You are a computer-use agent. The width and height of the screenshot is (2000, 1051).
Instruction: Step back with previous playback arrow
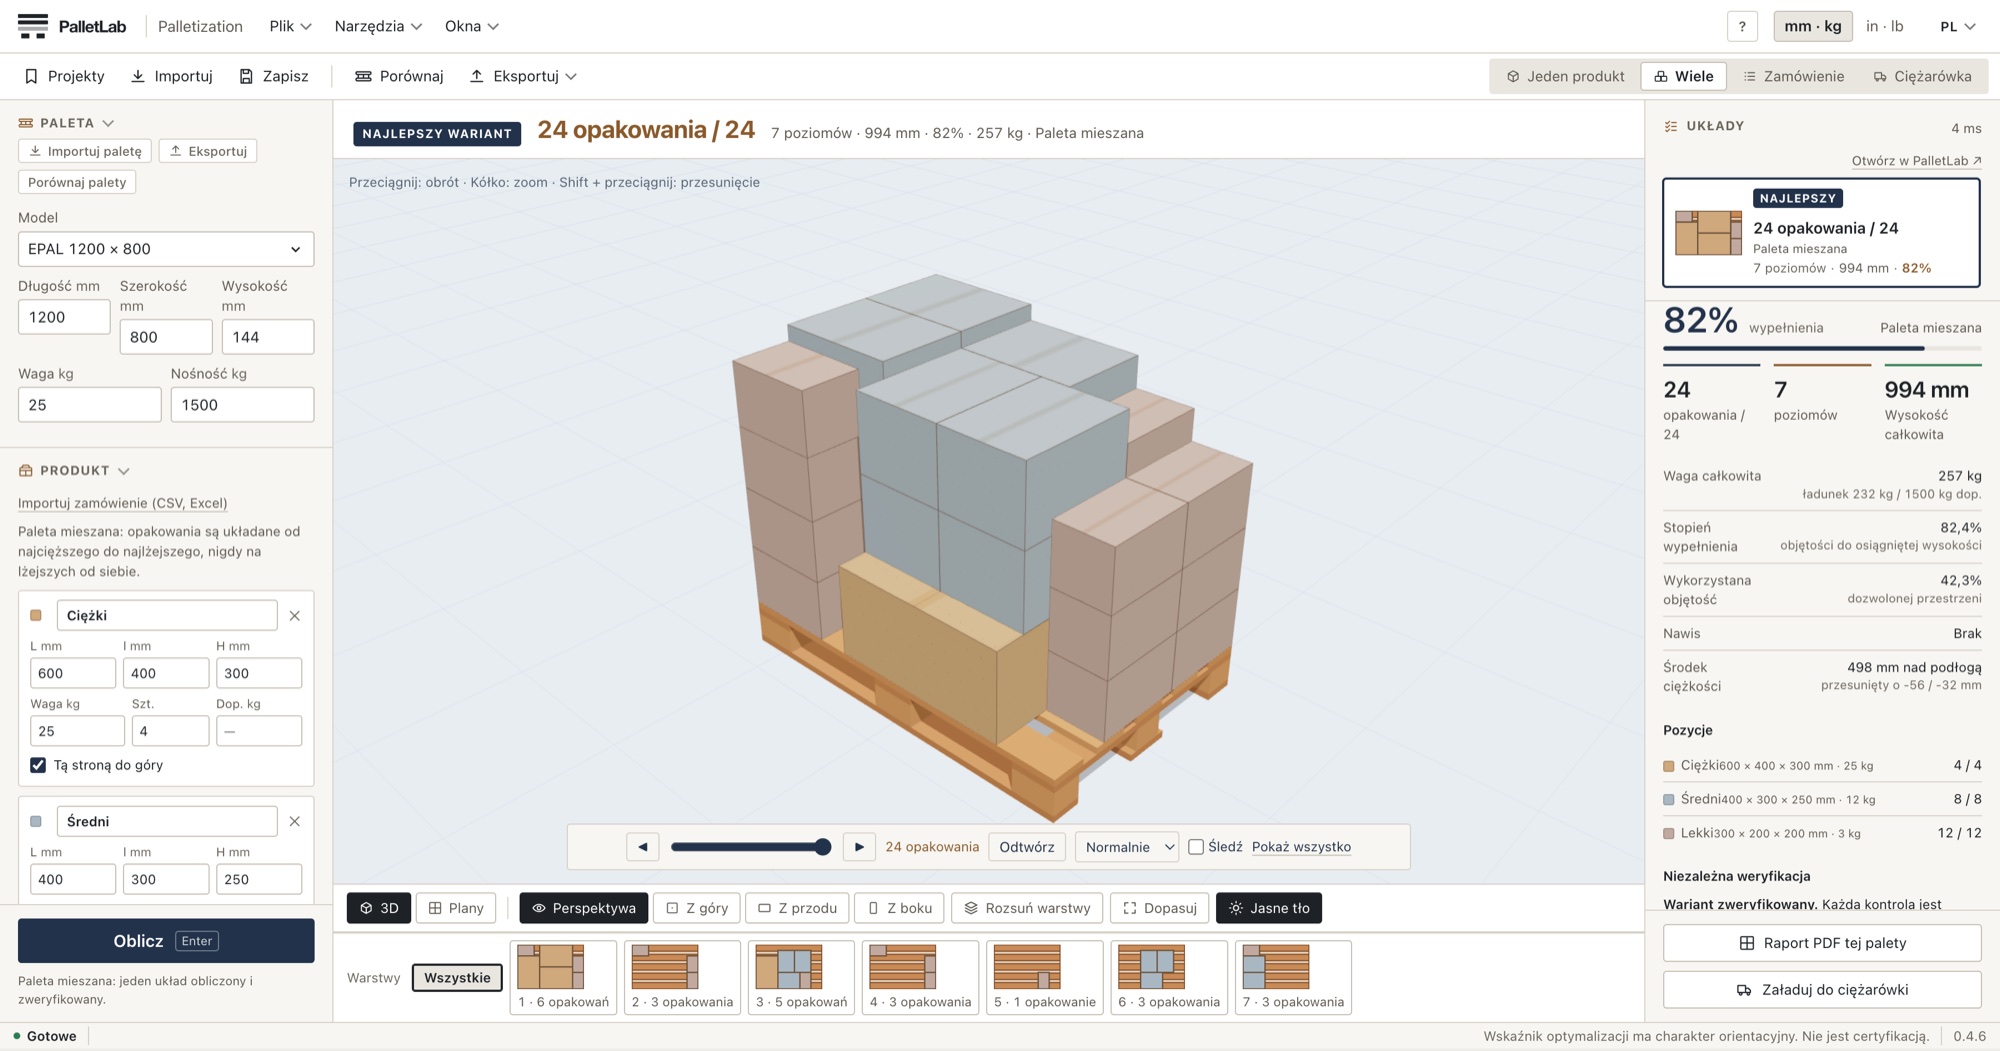(643, 847)
